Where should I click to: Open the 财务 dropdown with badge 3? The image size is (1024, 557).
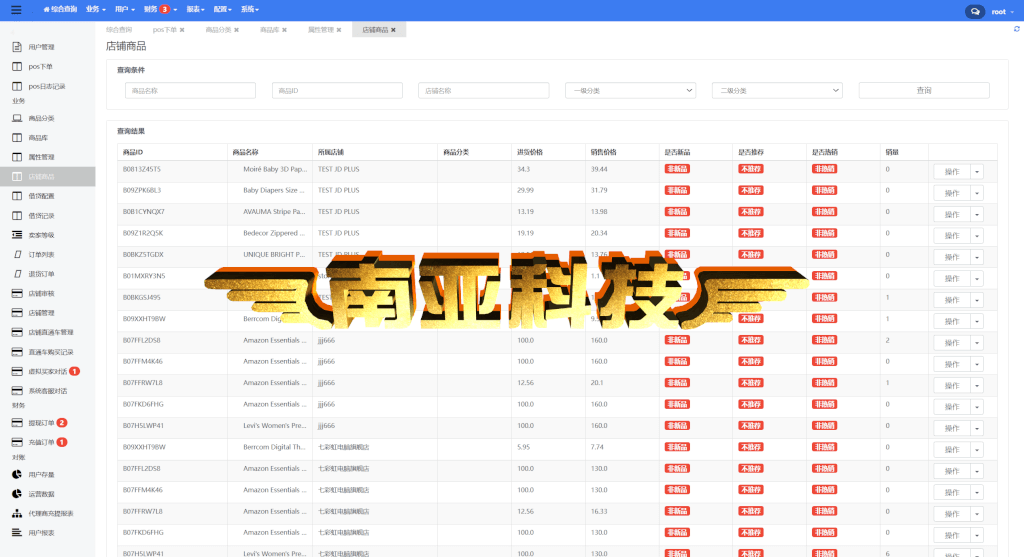[x=161, y=9]
